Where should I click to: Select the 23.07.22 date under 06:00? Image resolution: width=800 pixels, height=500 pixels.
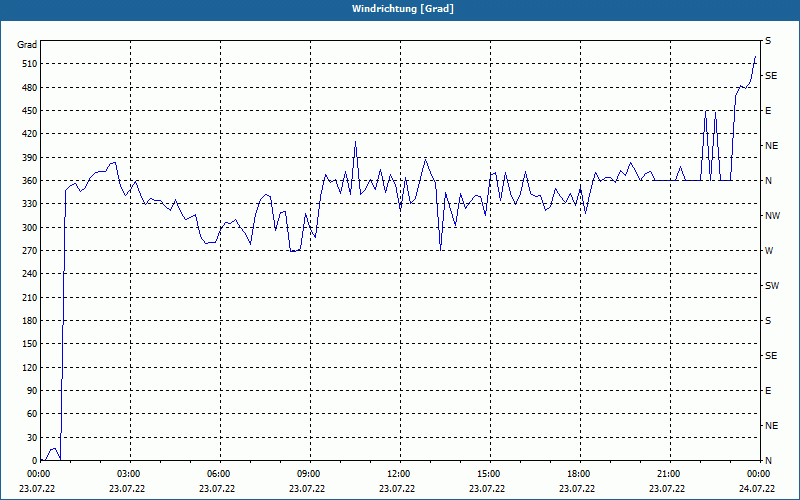(x=217, y=488)
